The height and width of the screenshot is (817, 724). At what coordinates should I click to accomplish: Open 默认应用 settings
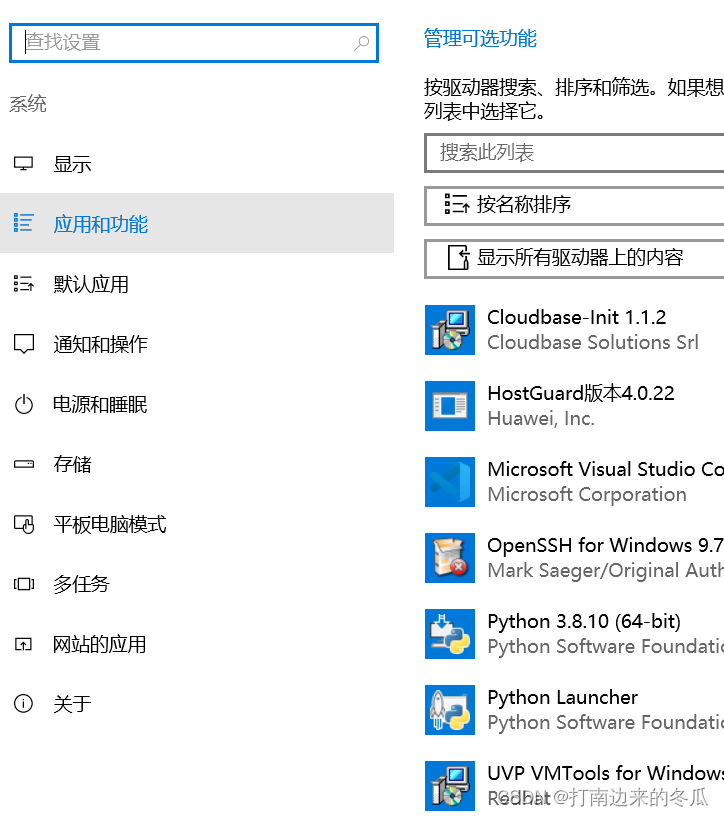pyautogui.click(x=197, y=284)
